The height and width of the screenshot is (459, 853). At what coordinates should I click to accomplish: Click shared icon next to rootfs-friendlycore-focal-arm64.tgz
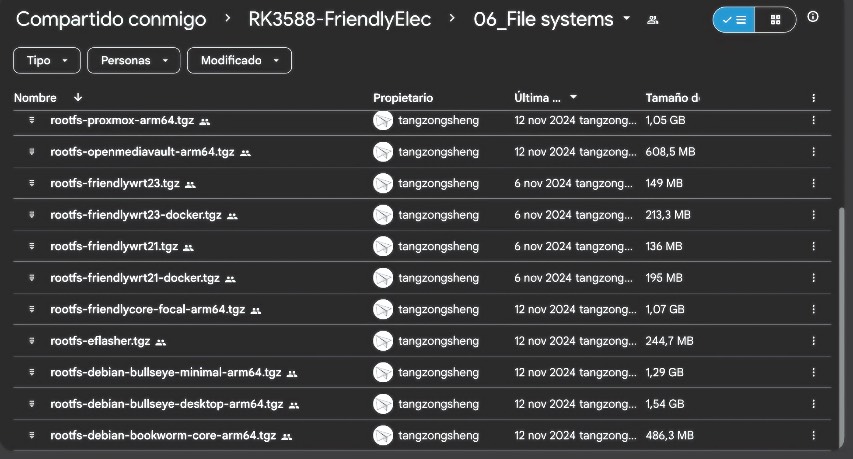[x=256, y=311]
